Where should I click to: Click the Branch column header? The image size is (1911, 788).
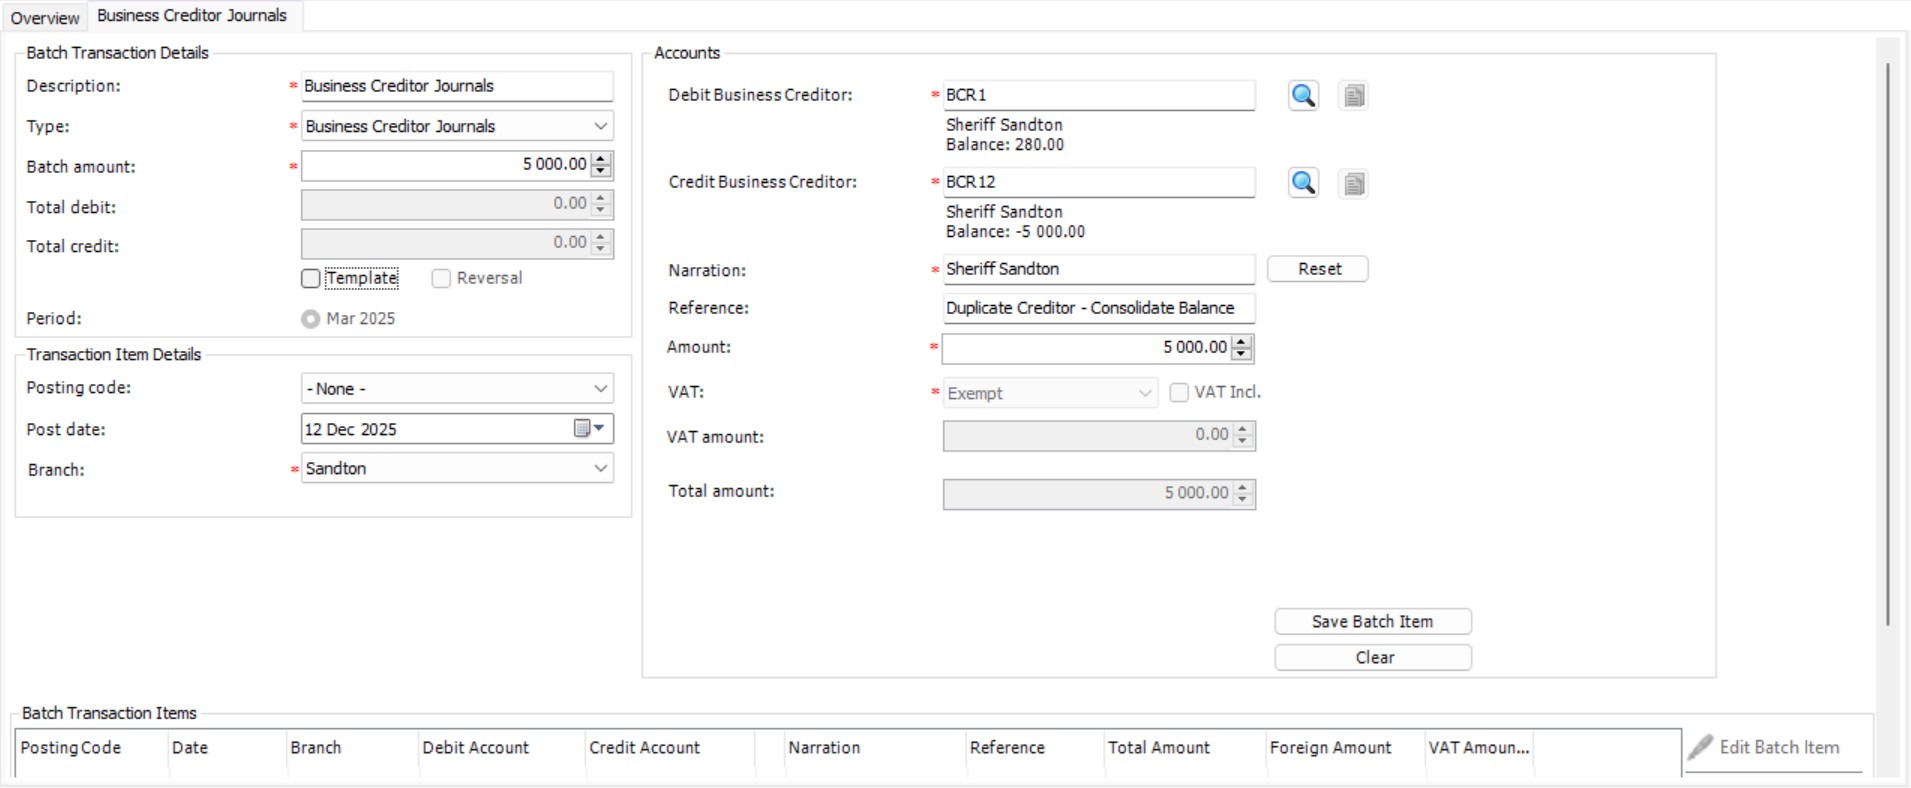(352, 748)
